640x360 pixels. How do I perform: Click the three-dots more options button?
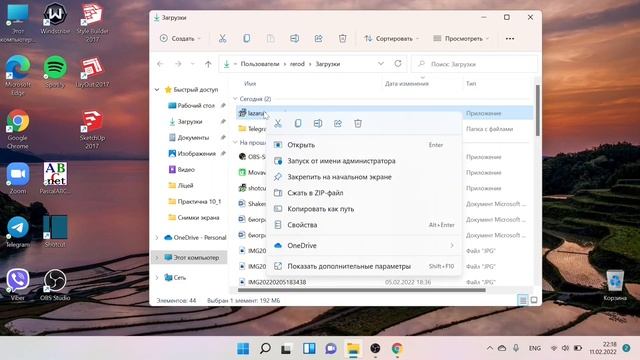pyautogui.click(x=510, y=38)
